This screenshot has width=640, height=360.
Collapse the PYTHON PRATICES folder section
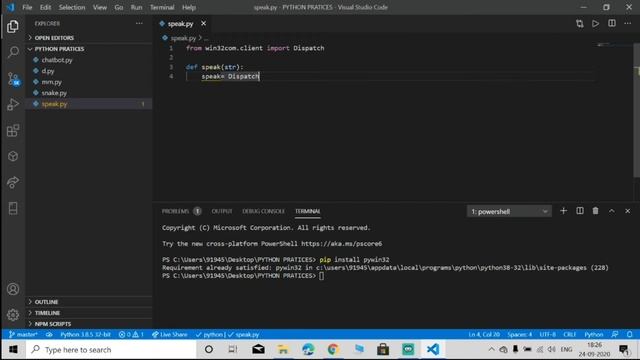89,49
